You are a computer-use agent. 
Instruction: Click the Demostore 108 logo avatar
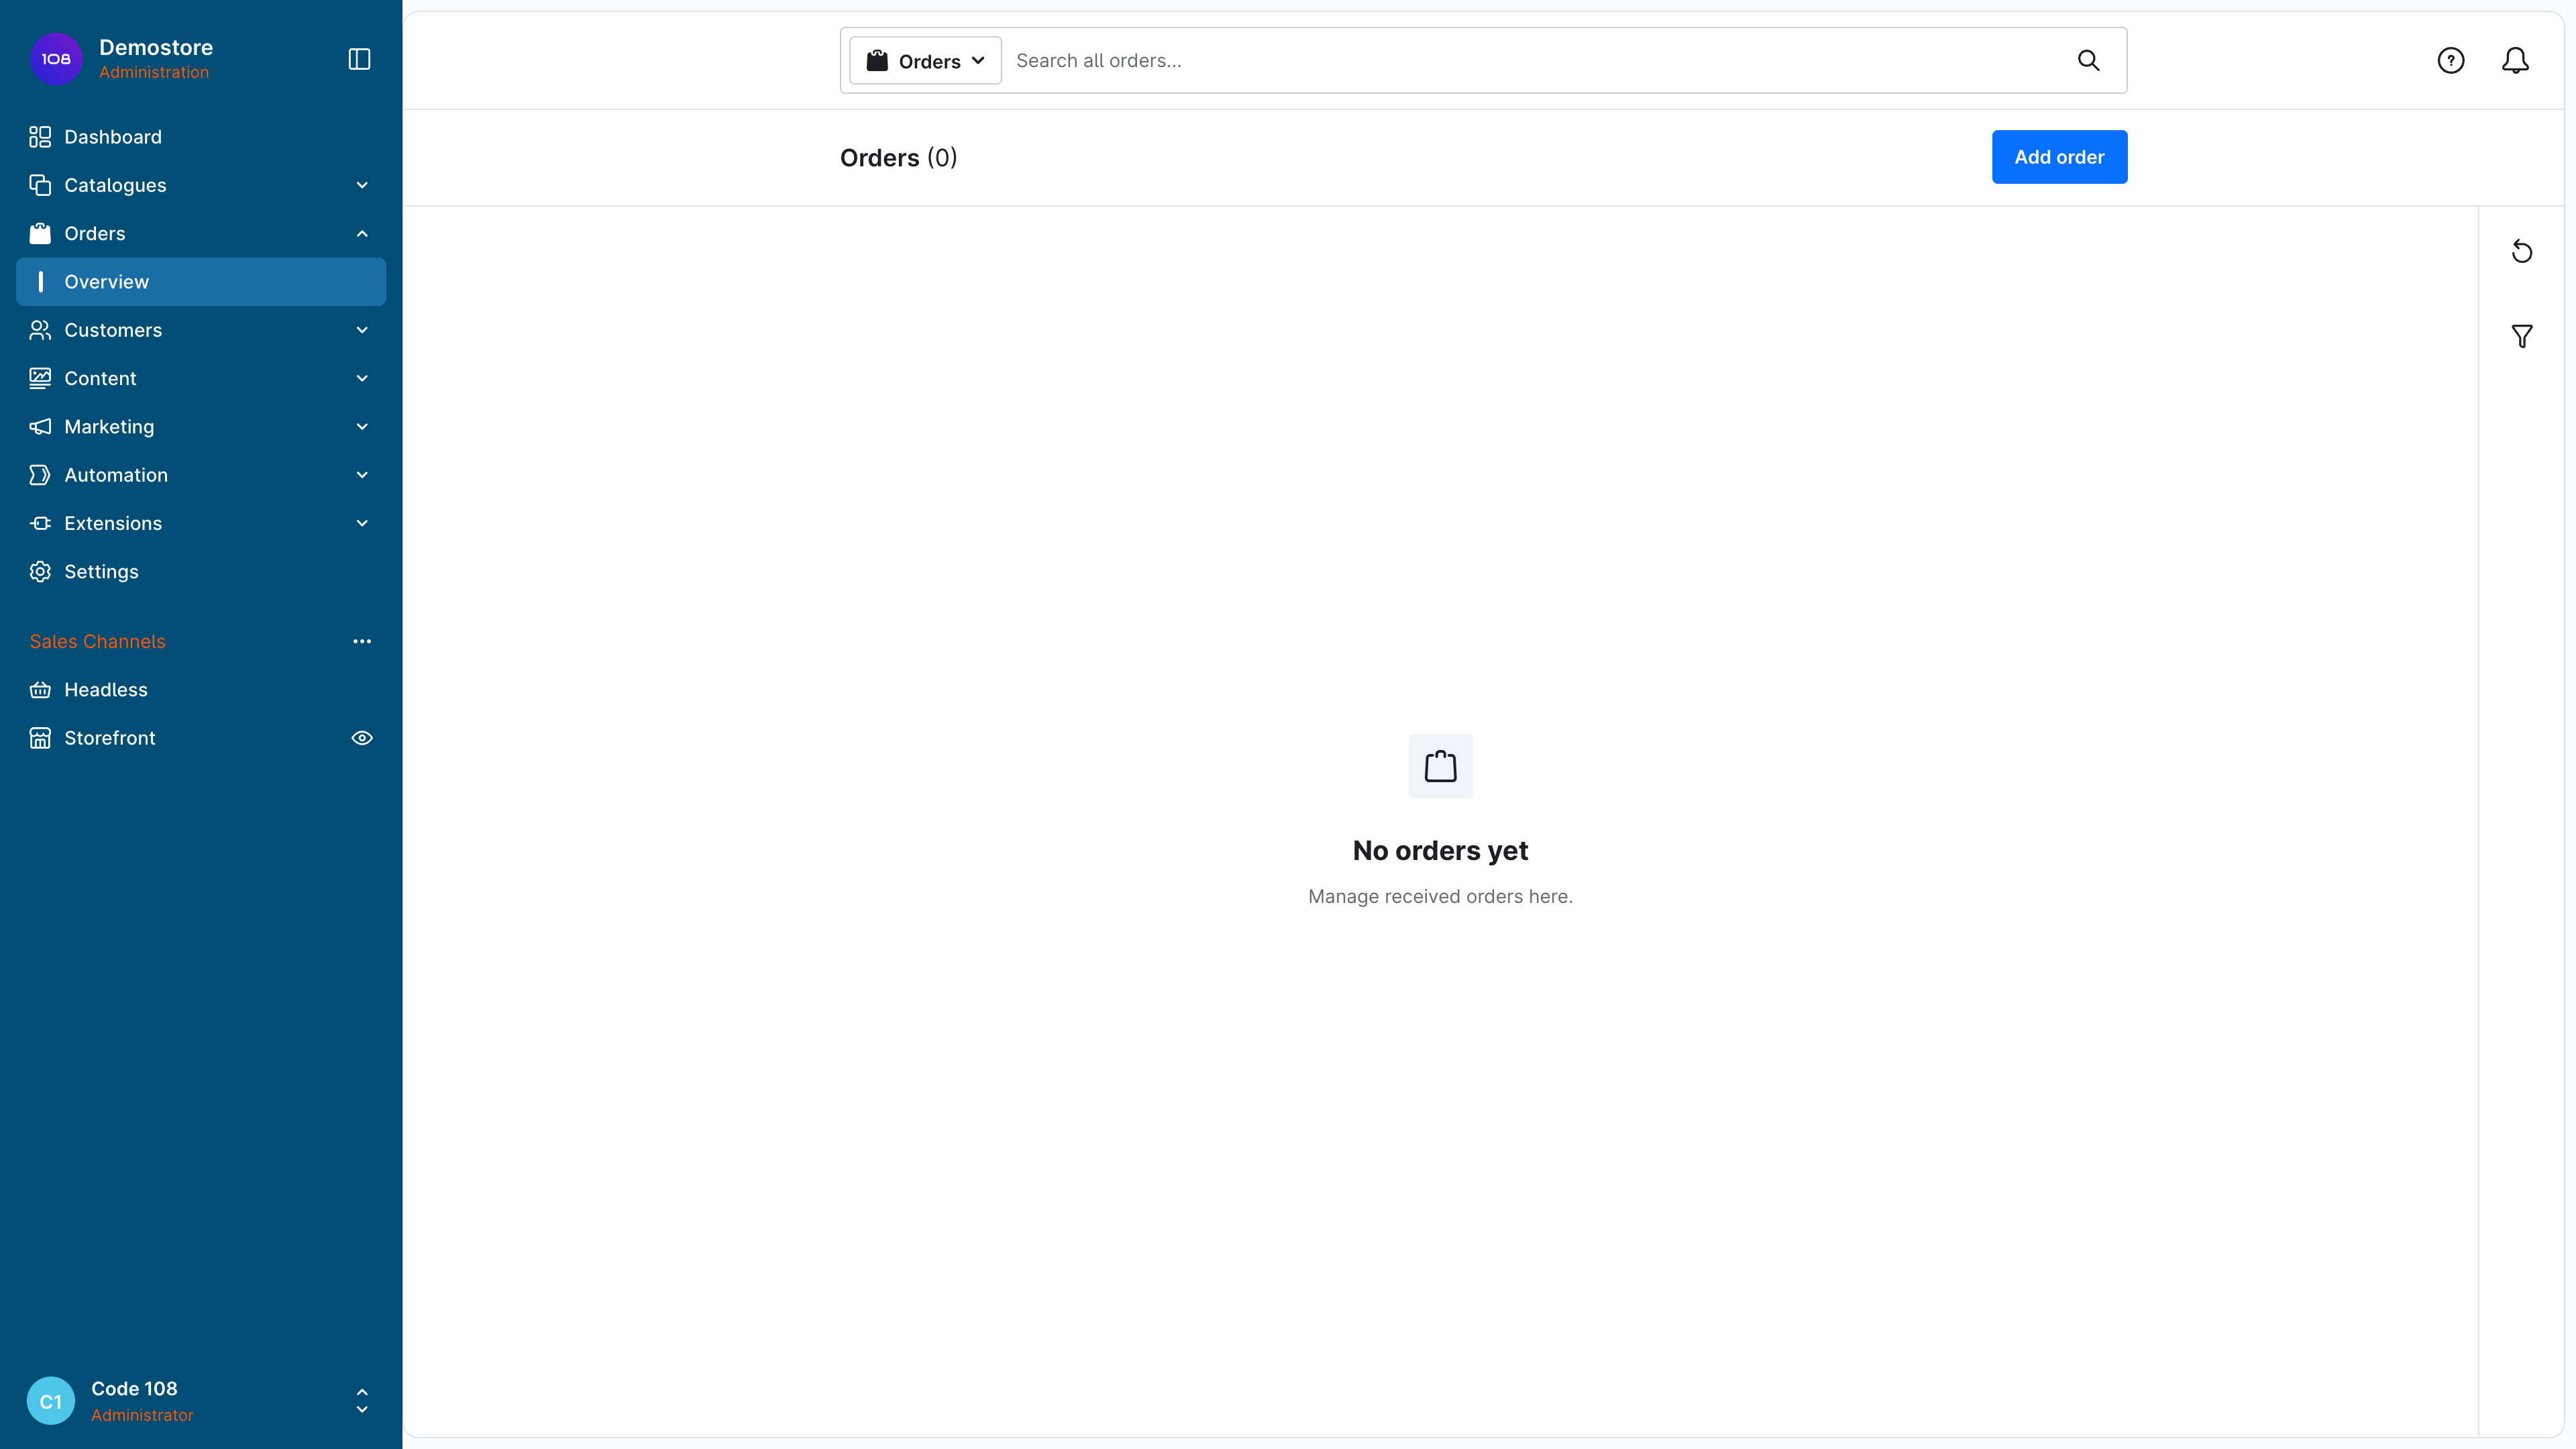click(56, 59)
